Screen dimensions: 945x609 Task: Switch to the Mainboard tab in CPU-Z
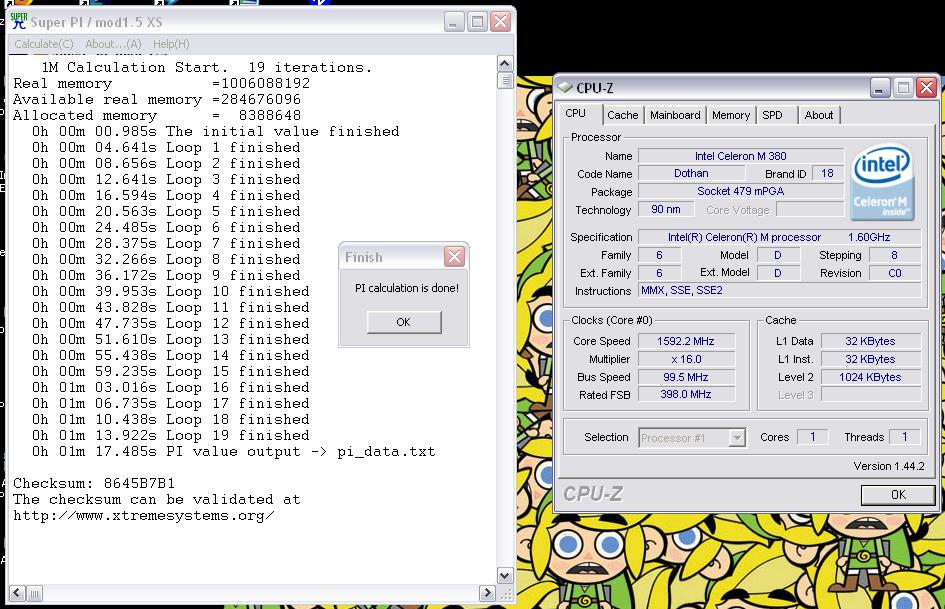tap(675, 115)
